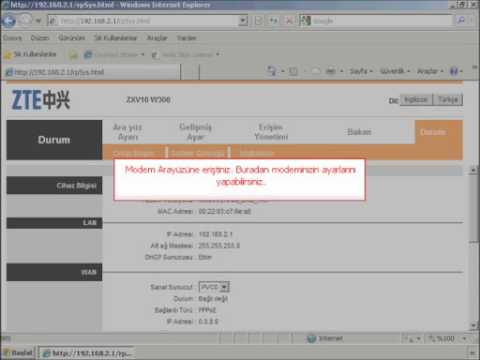Open the Güvenlik dropdown menu
Image resolution: width=480 pixels, height=360 pixels.
395,71
